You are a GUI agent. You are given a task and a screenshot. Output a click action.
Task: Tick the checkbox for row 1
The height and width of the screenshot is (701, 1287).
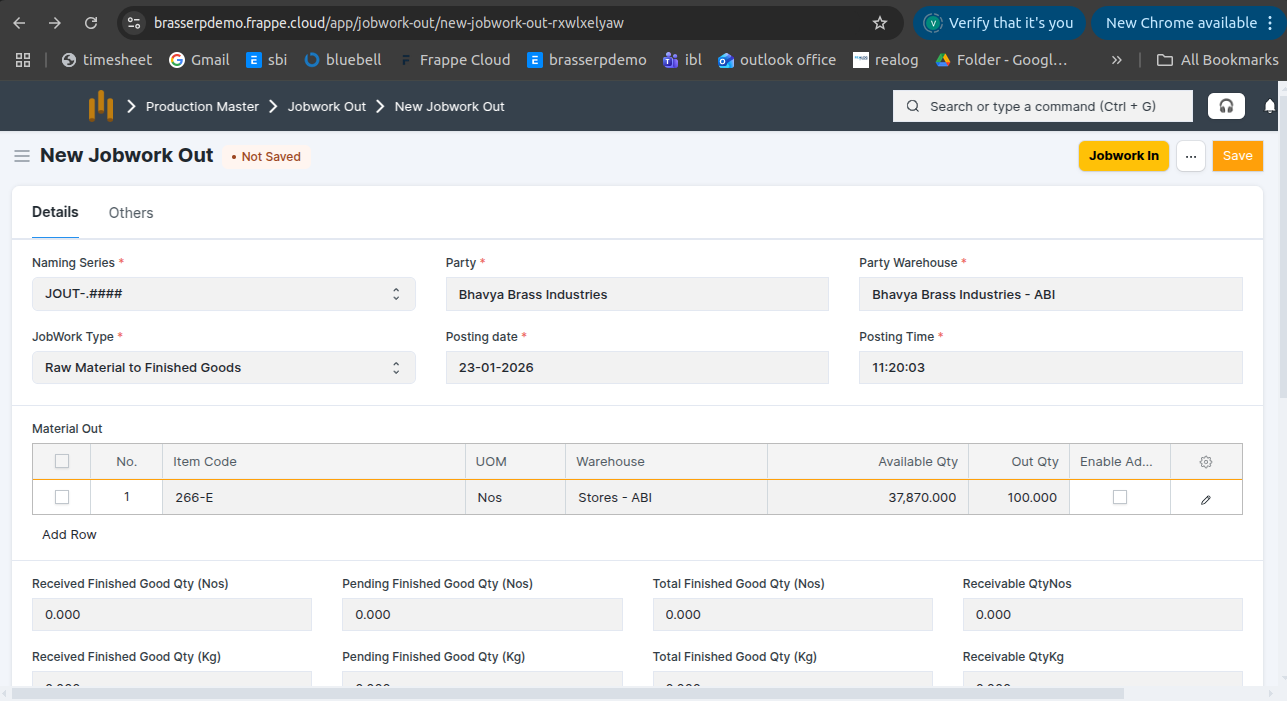click(x=62, y=497)
